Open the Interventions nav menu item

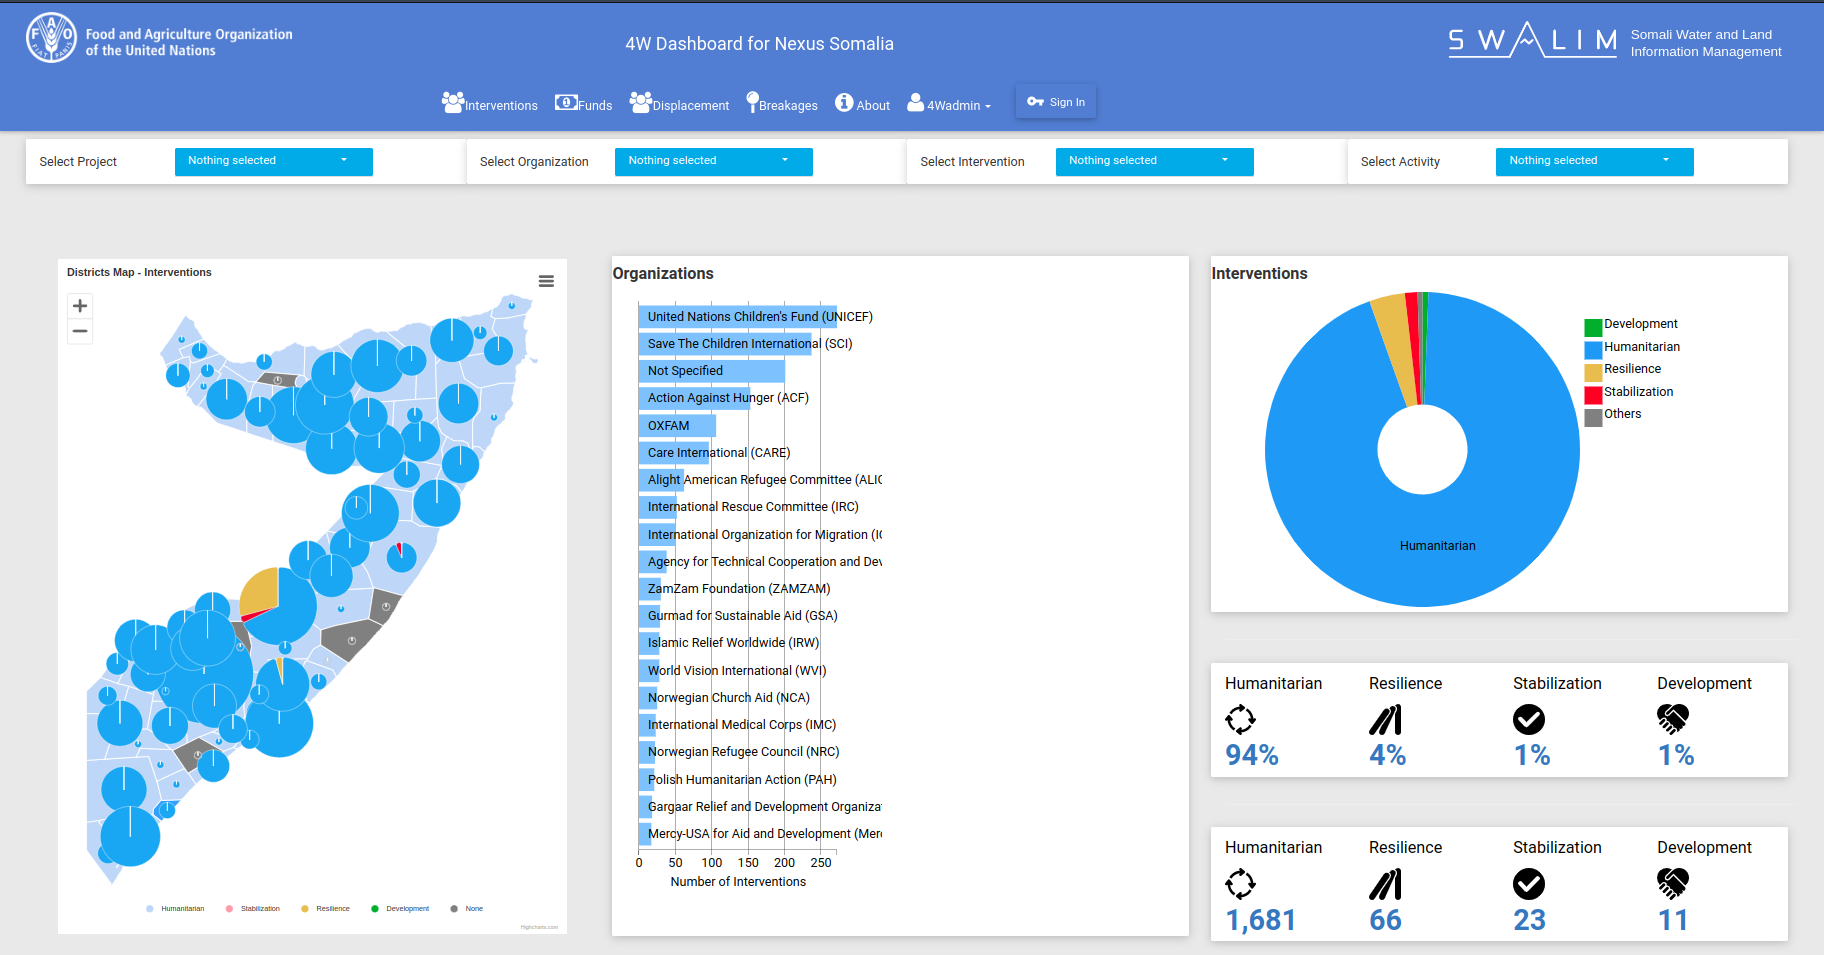(490, 104)
